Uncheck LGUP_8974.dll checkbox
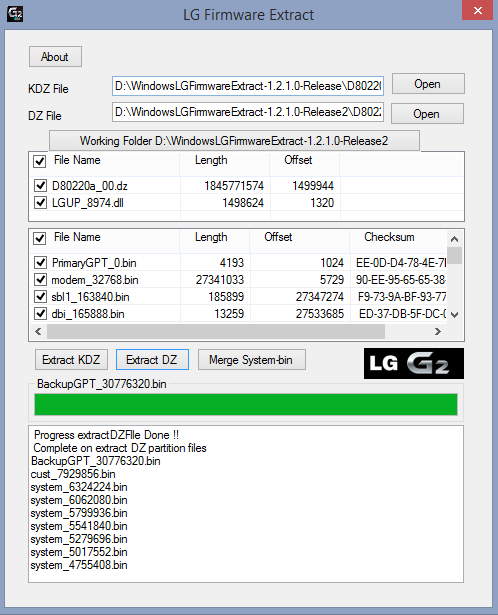The width and height of the screenshot is (498, 615). 40,202
